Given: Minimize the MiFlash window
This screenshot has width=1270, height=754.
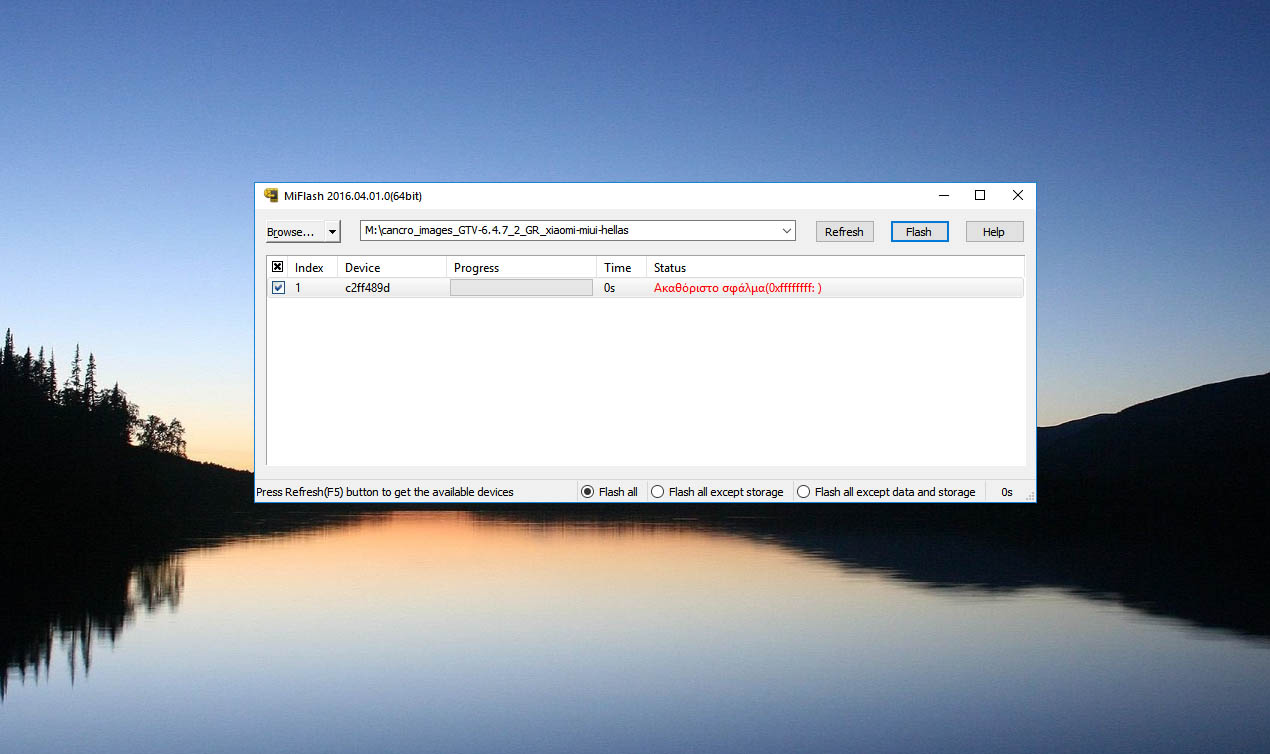Looking at the screenshot, I should pyautogui.click(x=942, y=195).
